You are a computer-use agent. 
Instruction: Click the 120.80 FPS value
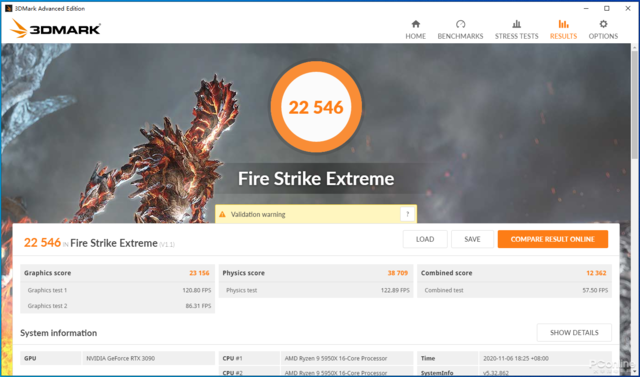197,291
